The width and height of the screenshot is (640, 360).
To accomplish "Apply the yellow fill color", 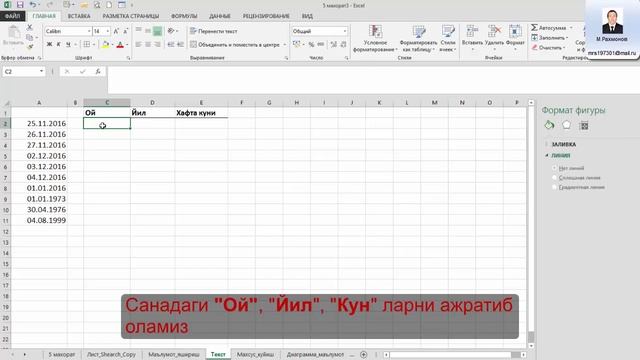I will click(x=105, y=44).
